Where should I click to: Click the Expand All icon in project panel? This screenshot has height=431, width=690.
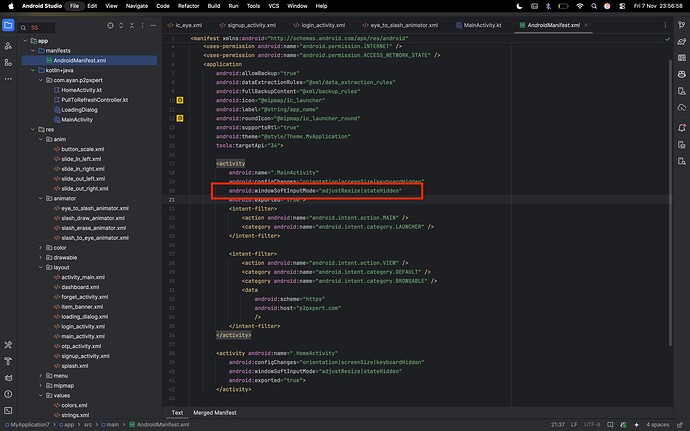click(x=121, y=26)
